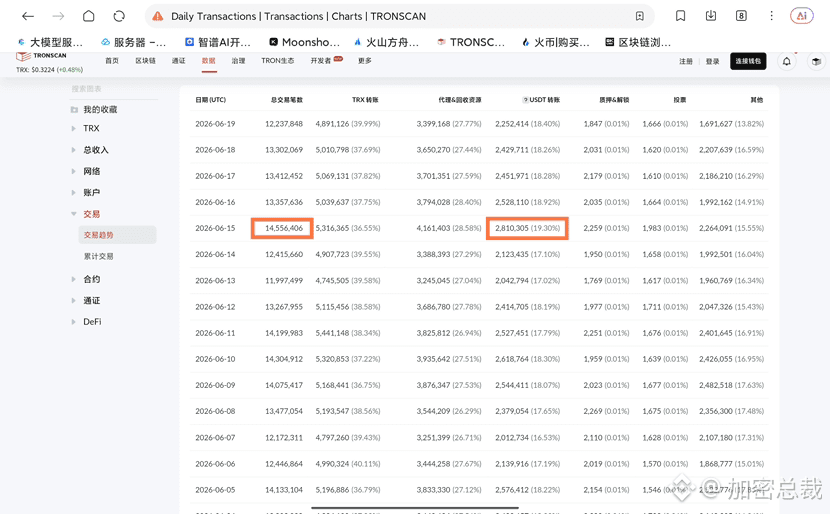Click the cube network icon in header

pos(816,61)
